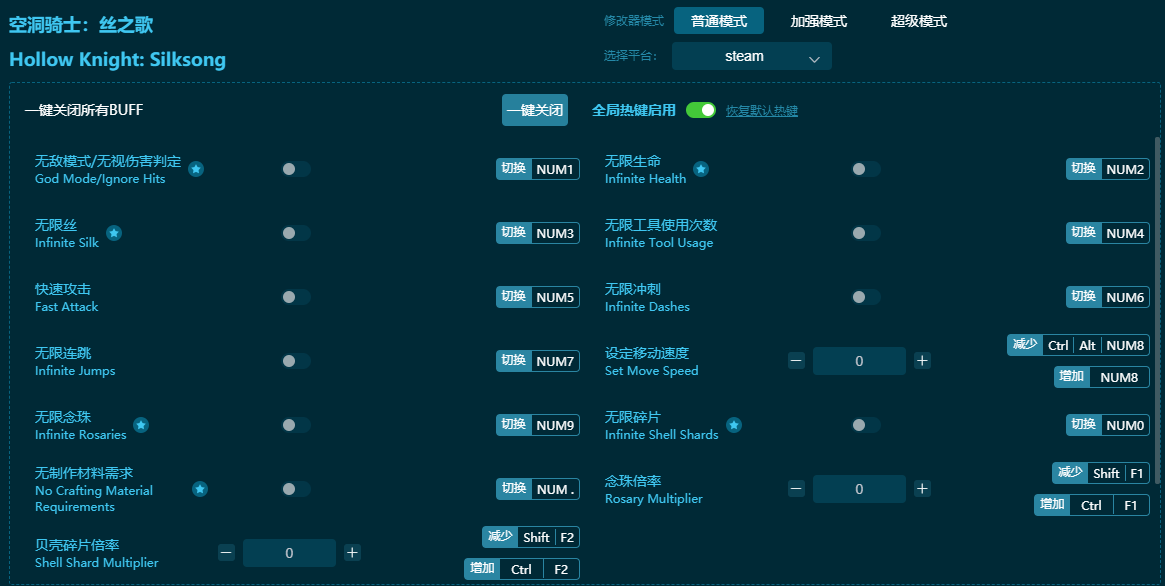
Task: Click star icon beside Infinite Rosaries
Action: (x=141, y=425)
